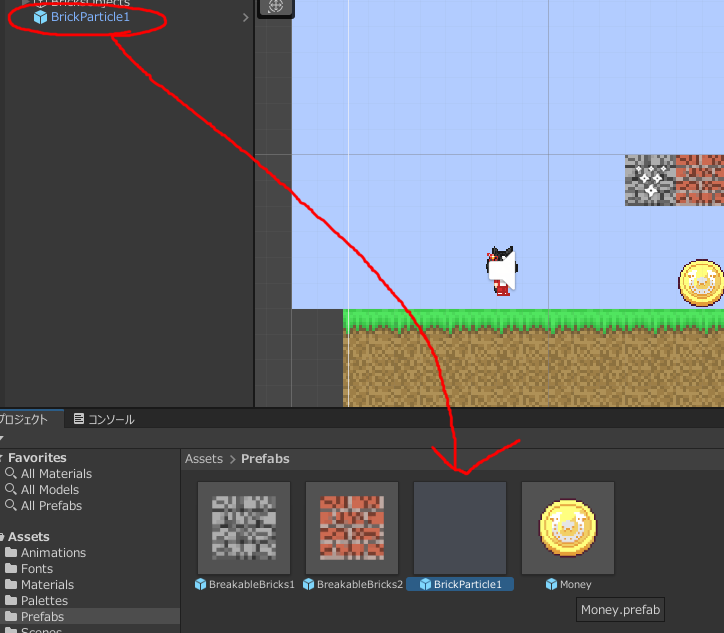Screen dimensions: 724x633
Task: Open the Animations folder
Action: [x=53, y=553]
